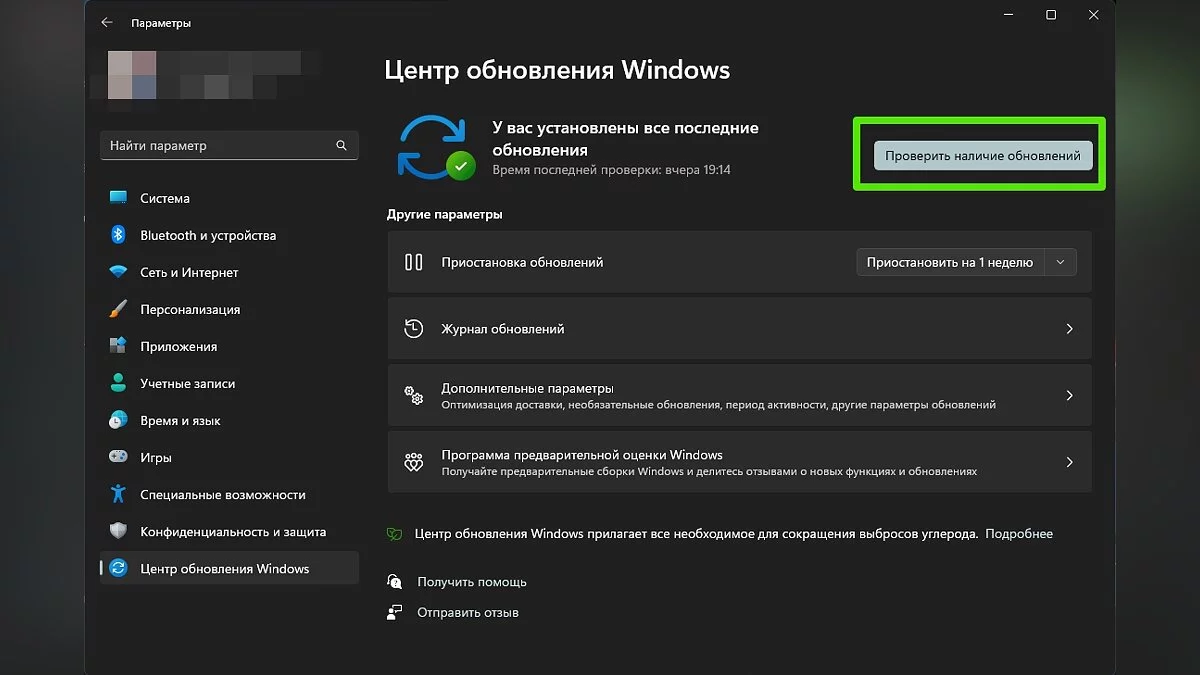Open Дополнительные параметры chevron
1200x675 pixels.
[1069, 395]
